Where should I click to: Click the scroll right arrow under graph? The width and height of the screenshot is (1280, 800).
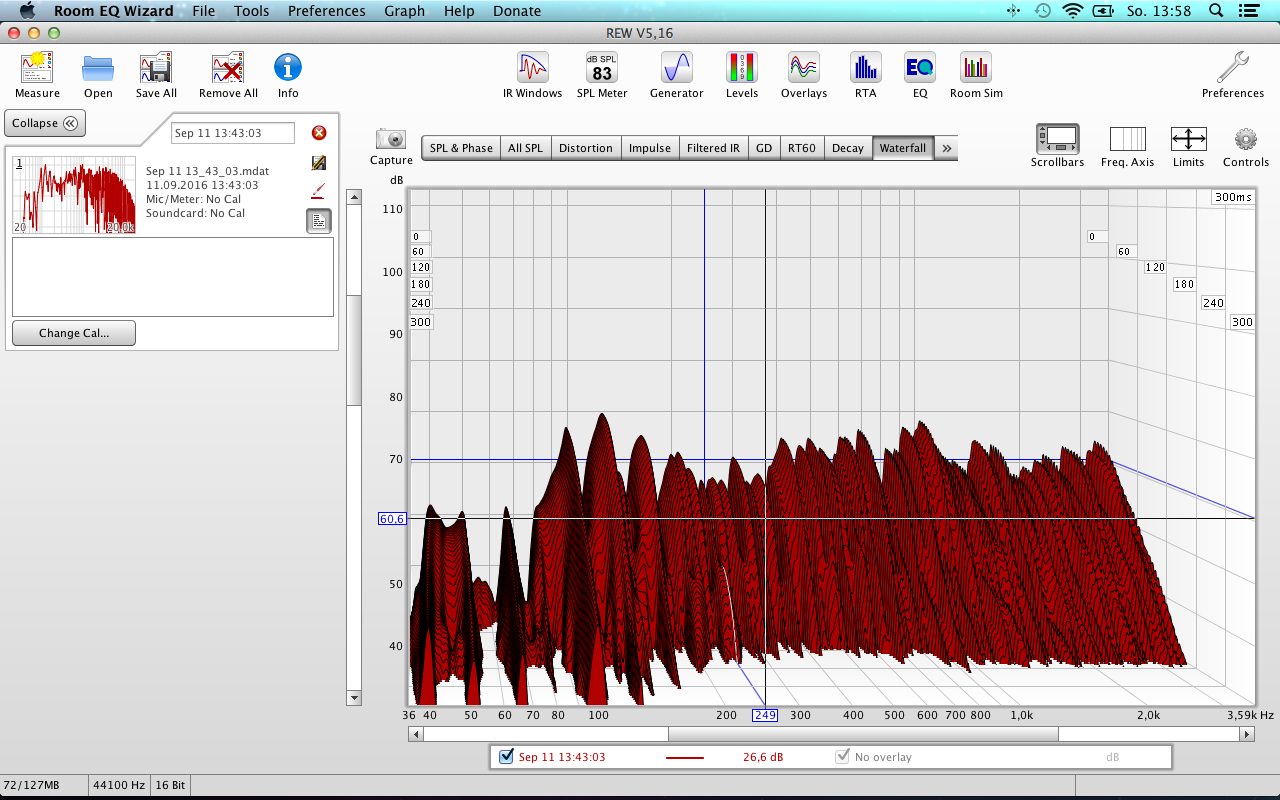tap(1246, 734)
